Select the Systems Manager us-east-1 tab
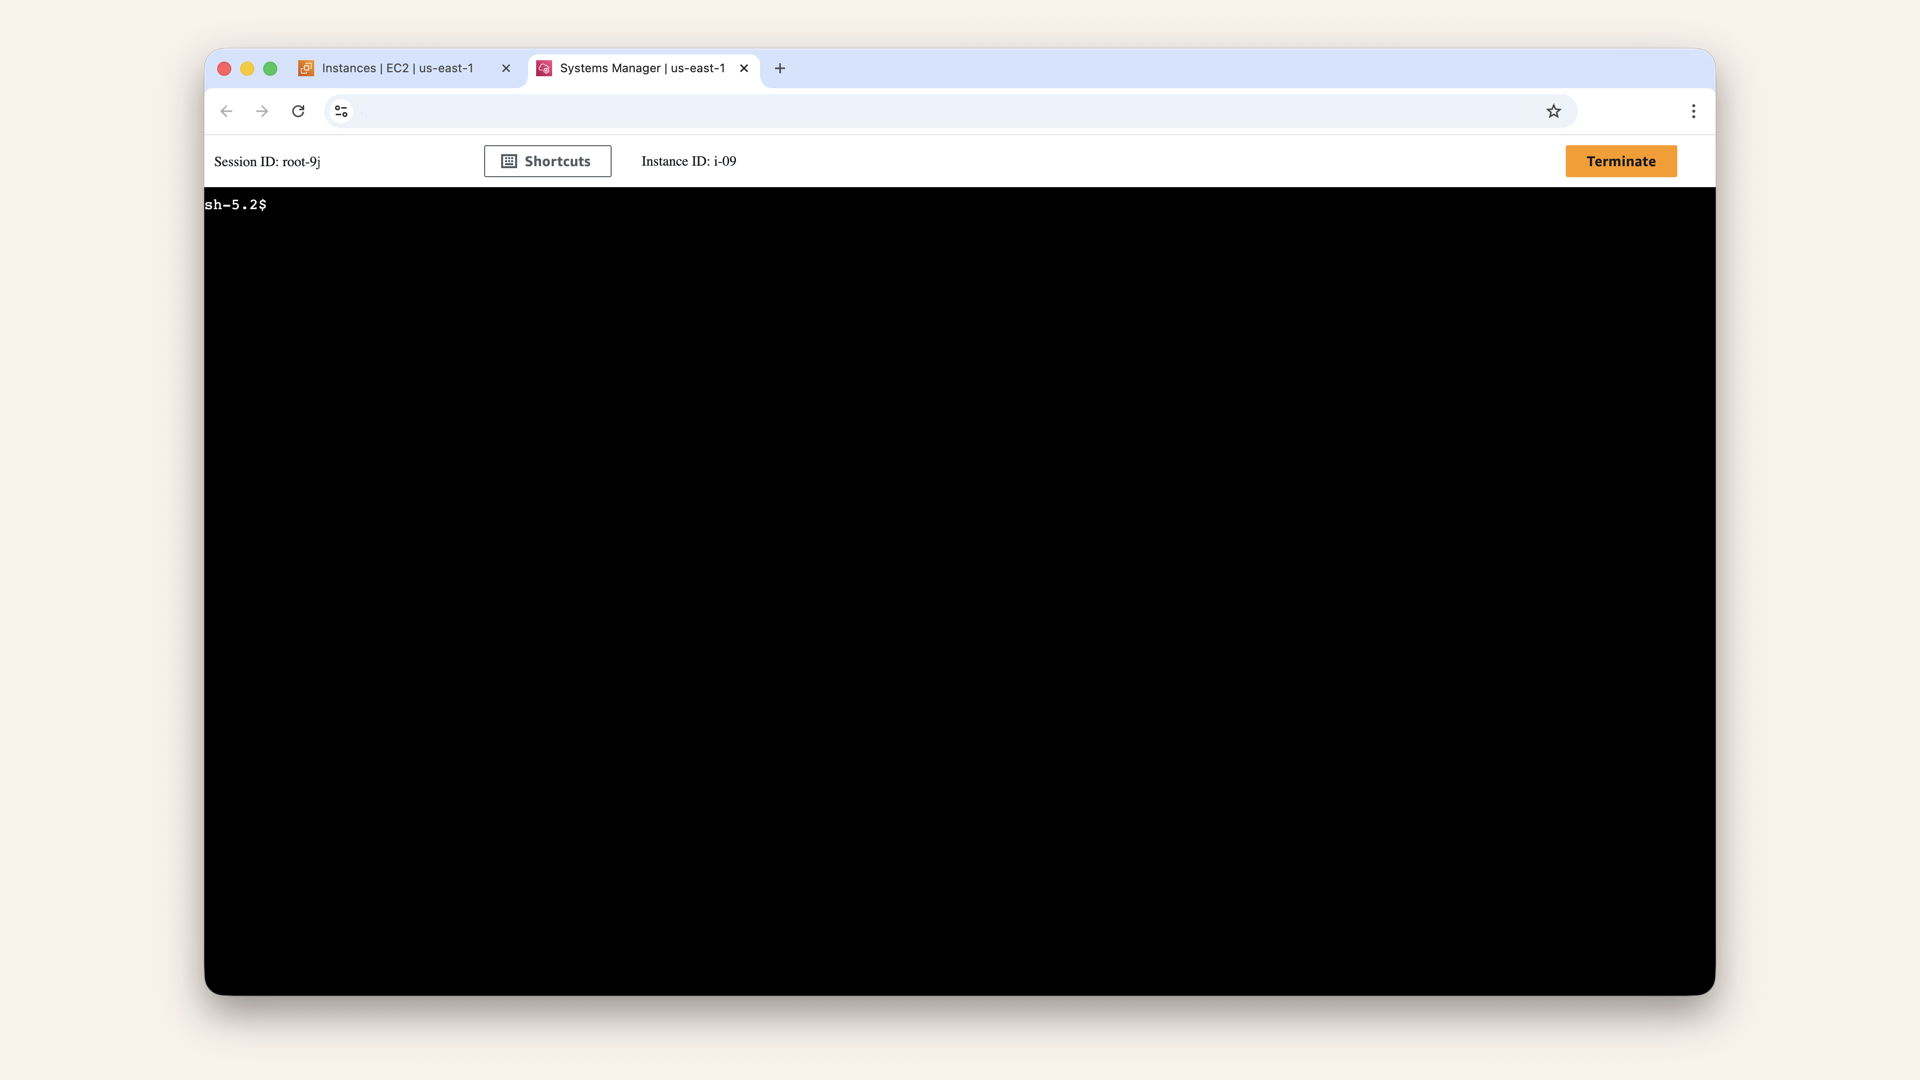Screen dimensions: 1920x1080 coord(643,68)
